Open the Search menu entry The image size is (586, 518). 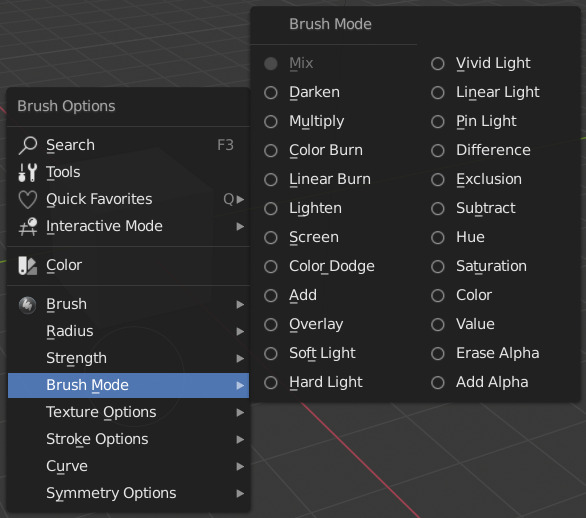[128, 145]
